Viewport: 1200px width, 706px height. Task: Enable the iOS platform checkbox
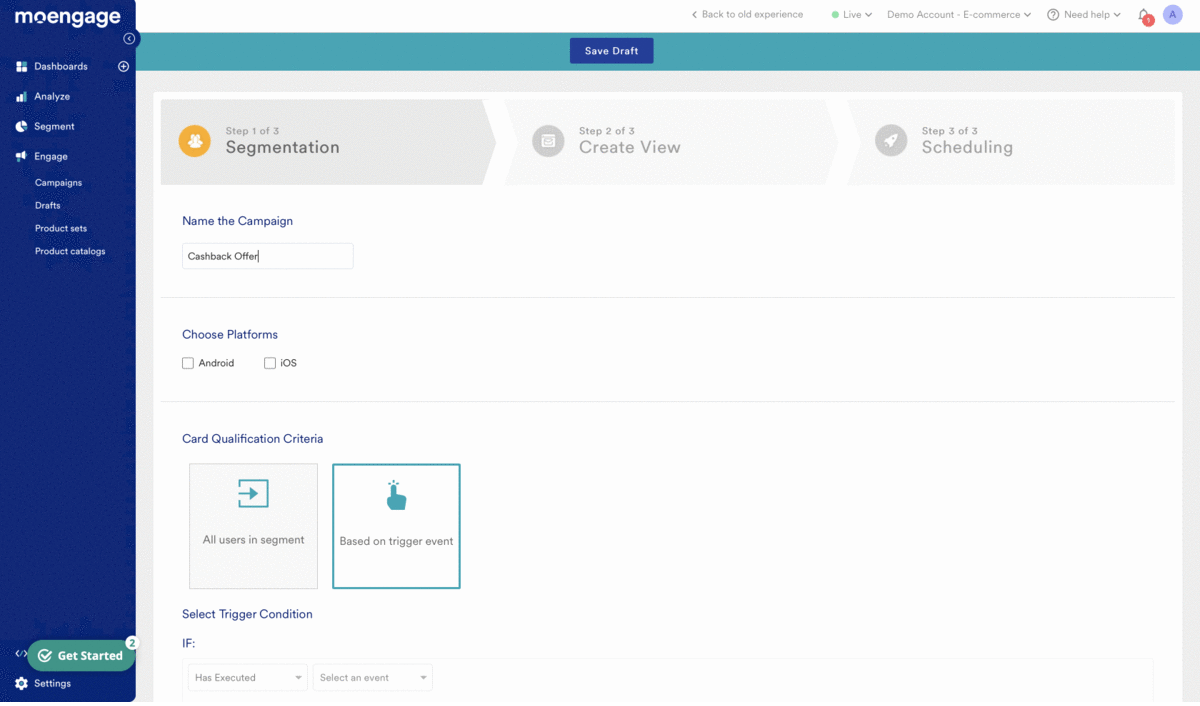tap(270, 364)
